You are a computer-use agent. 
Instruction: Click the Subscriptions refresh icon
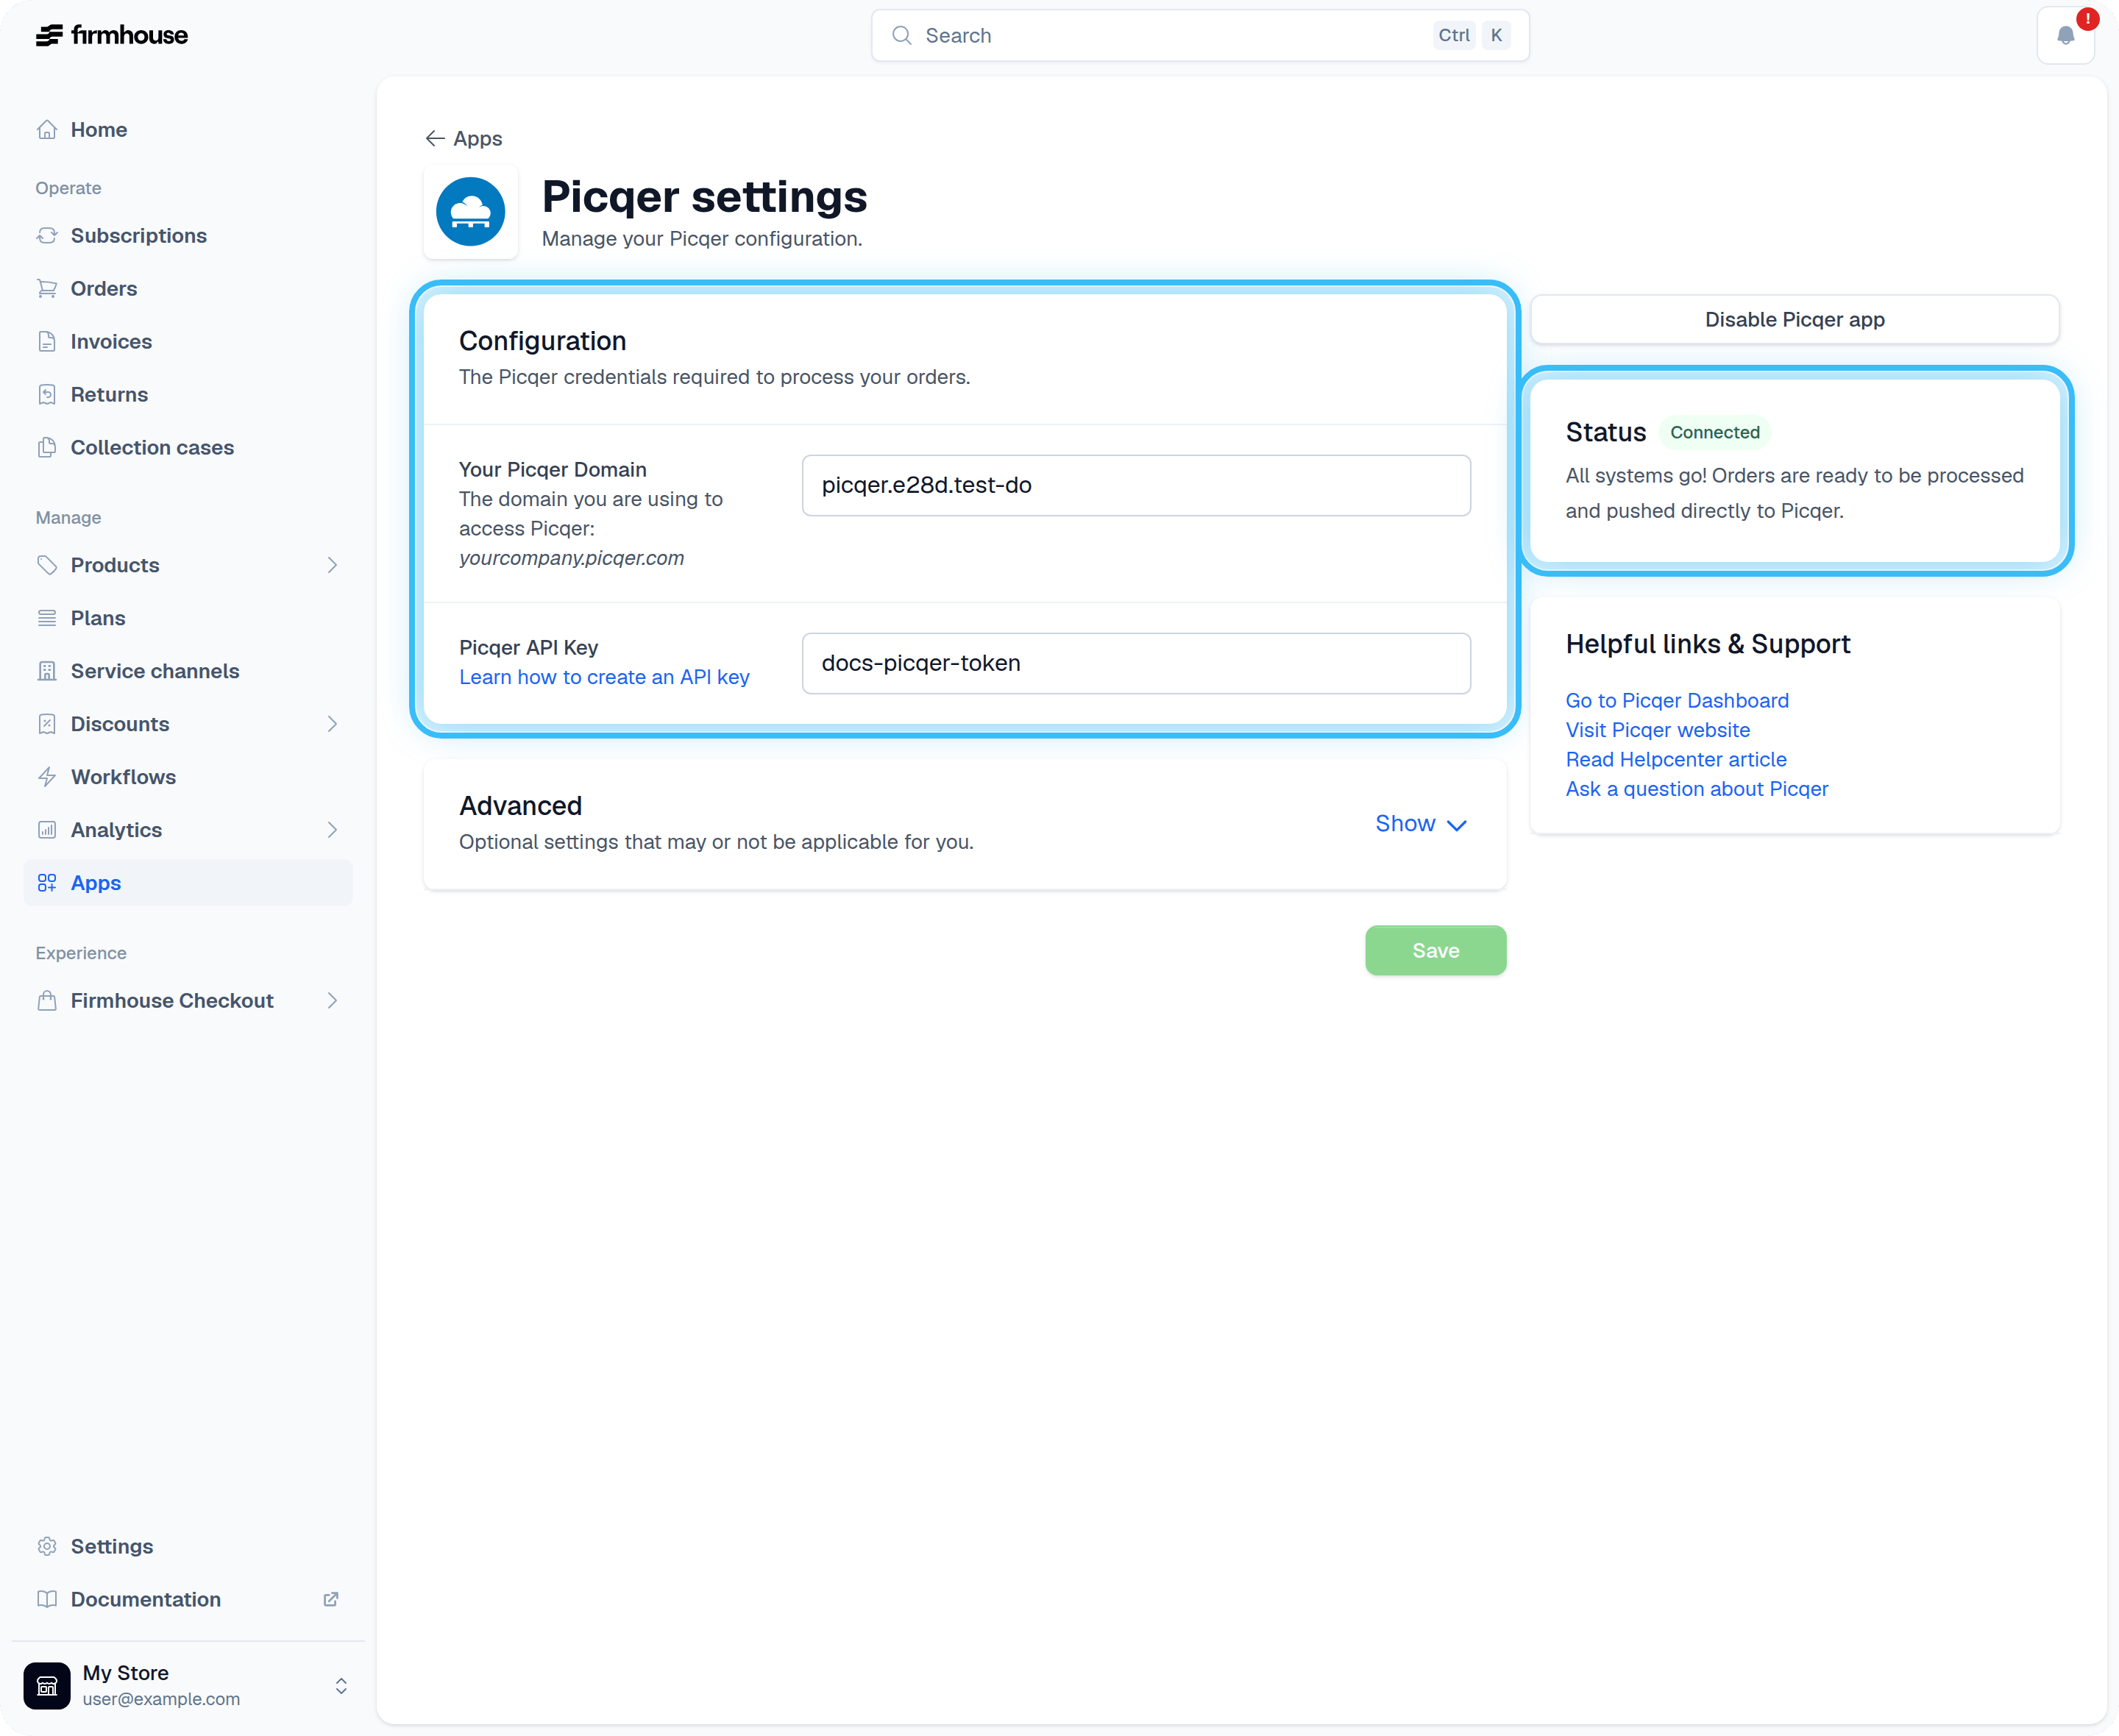click(x=47, y=236)
